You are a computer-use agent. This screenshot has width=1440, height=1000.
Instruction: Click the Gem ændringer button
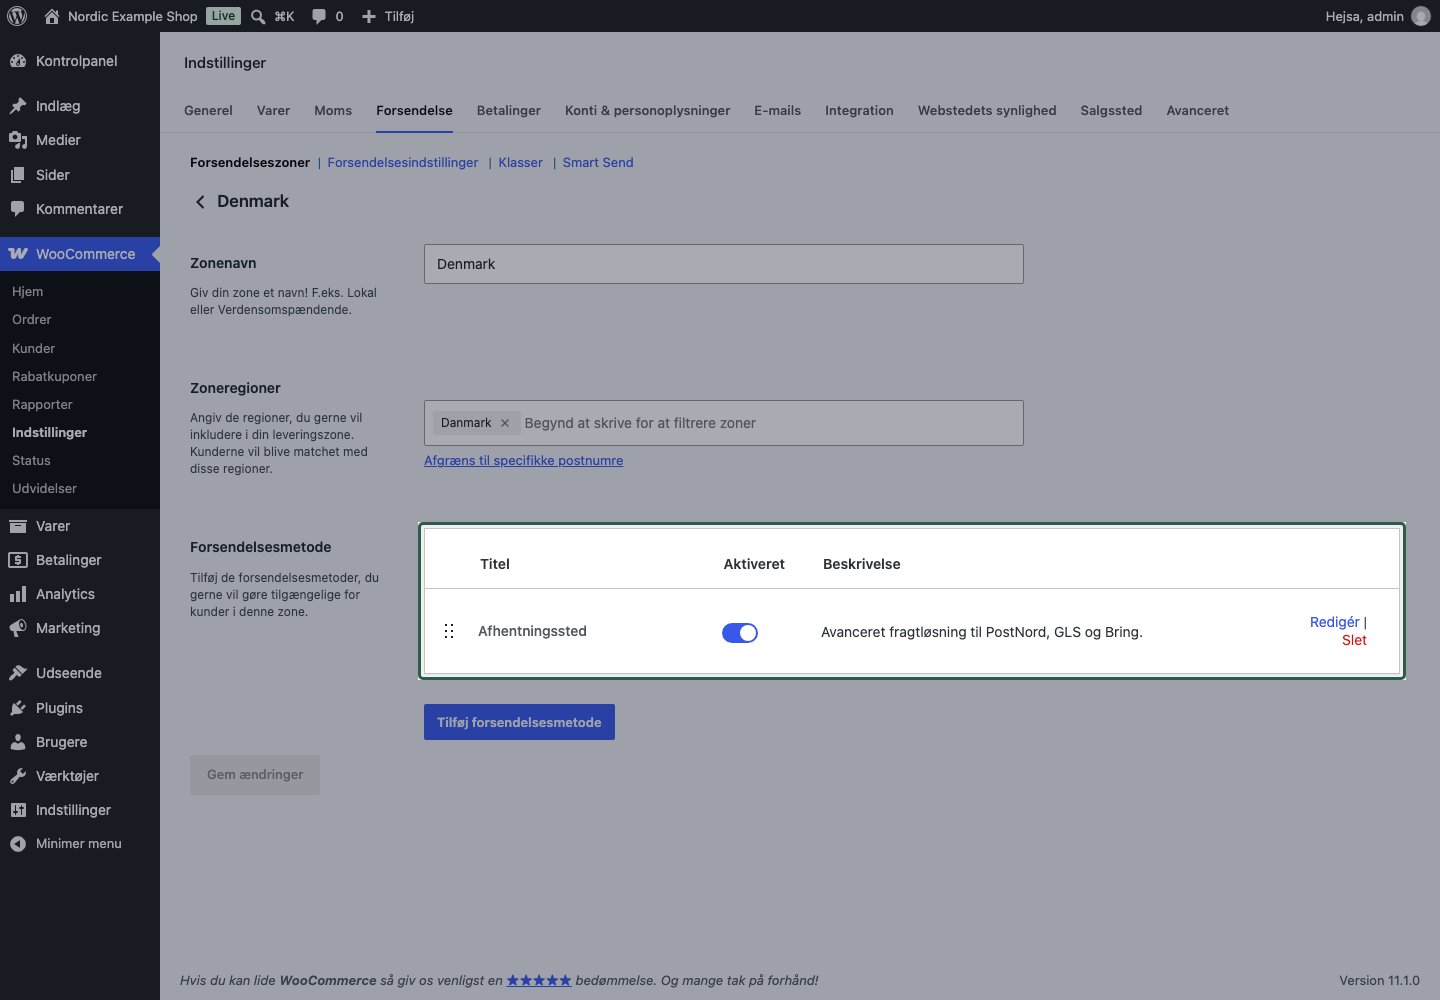[x=255, y=775]
